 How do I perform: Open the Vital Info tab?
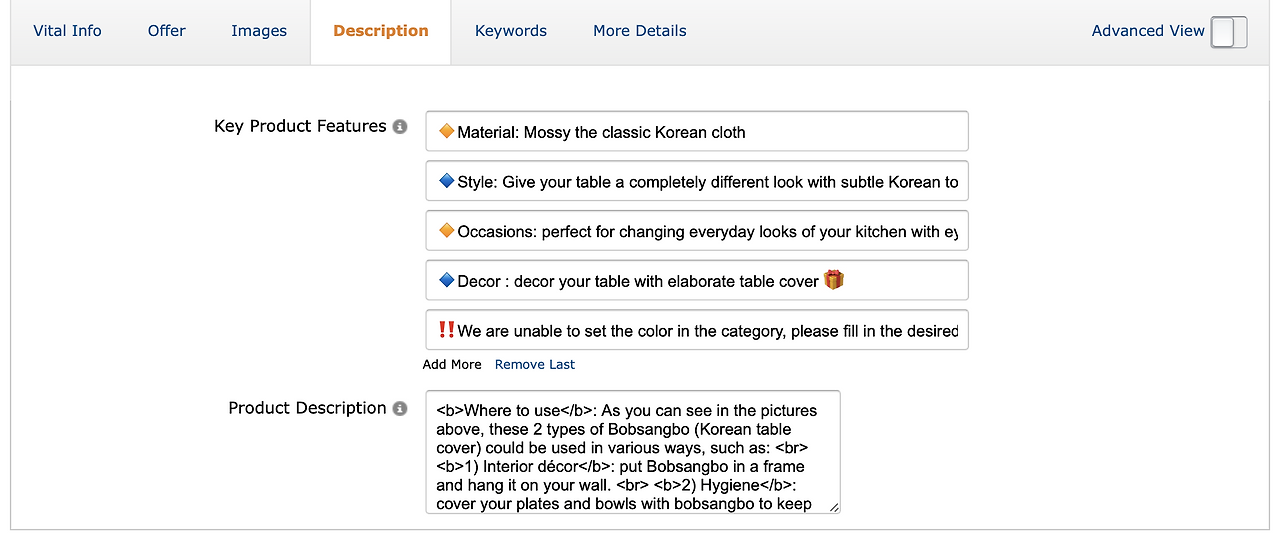pyautogui.click(x=67, y=31)
